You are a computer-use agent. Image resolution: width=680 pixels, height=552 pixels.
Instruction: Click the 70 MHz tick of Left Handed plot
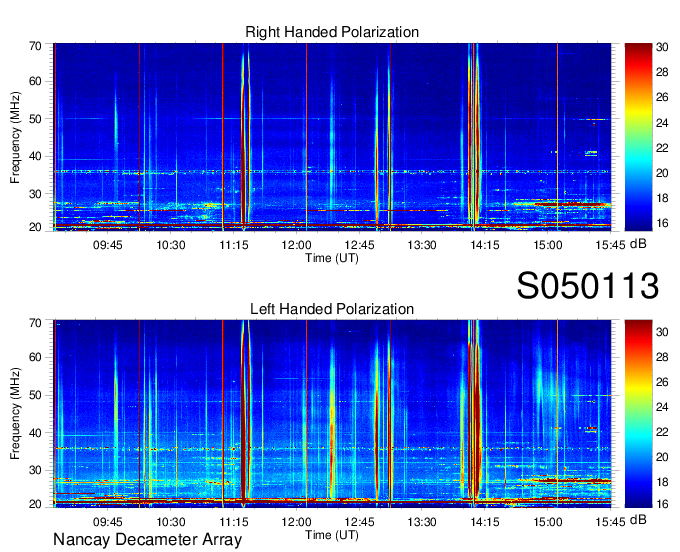point(35,323)
